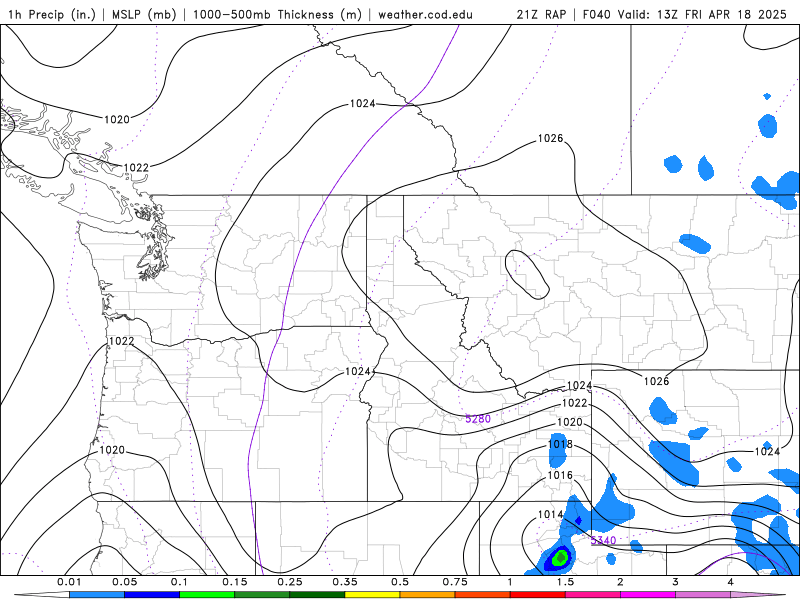The height and width of the screenshot is (600, 800).
Task: Click the 0.25 legend value
Action: click(x=290, y=582)
